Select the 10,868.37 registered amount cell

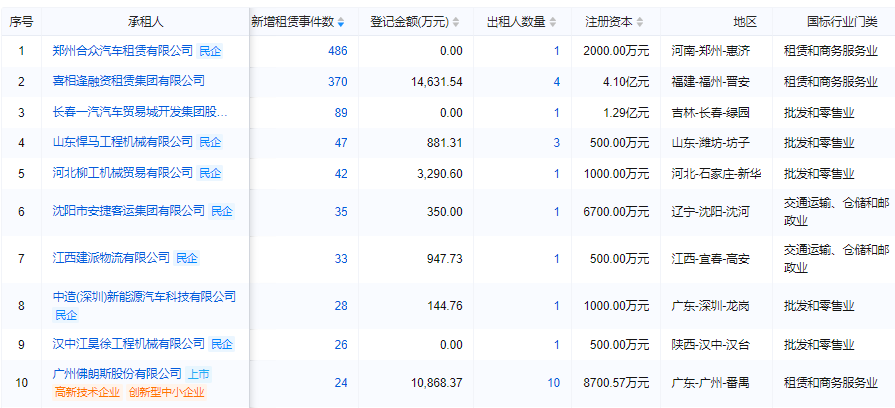point(437,383)
